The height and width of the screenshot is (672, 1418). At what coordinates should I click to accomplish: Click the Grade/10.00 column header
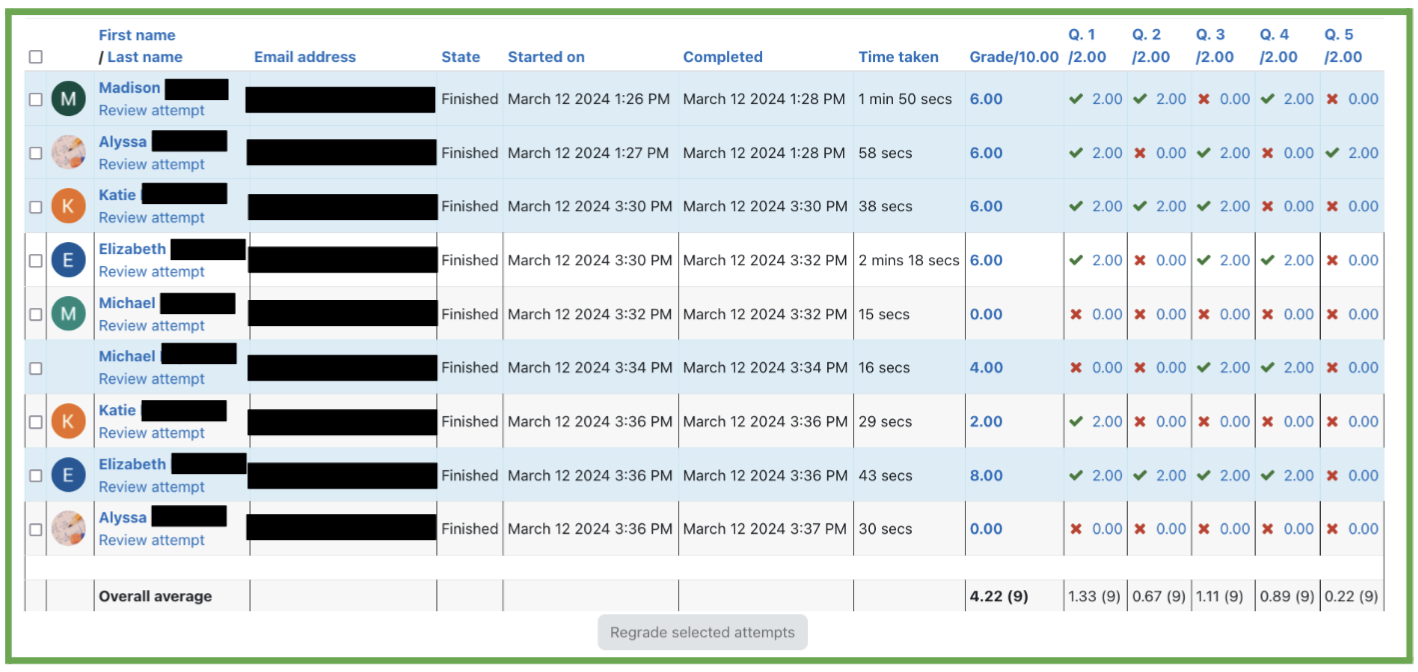[x=1013, y=57]
